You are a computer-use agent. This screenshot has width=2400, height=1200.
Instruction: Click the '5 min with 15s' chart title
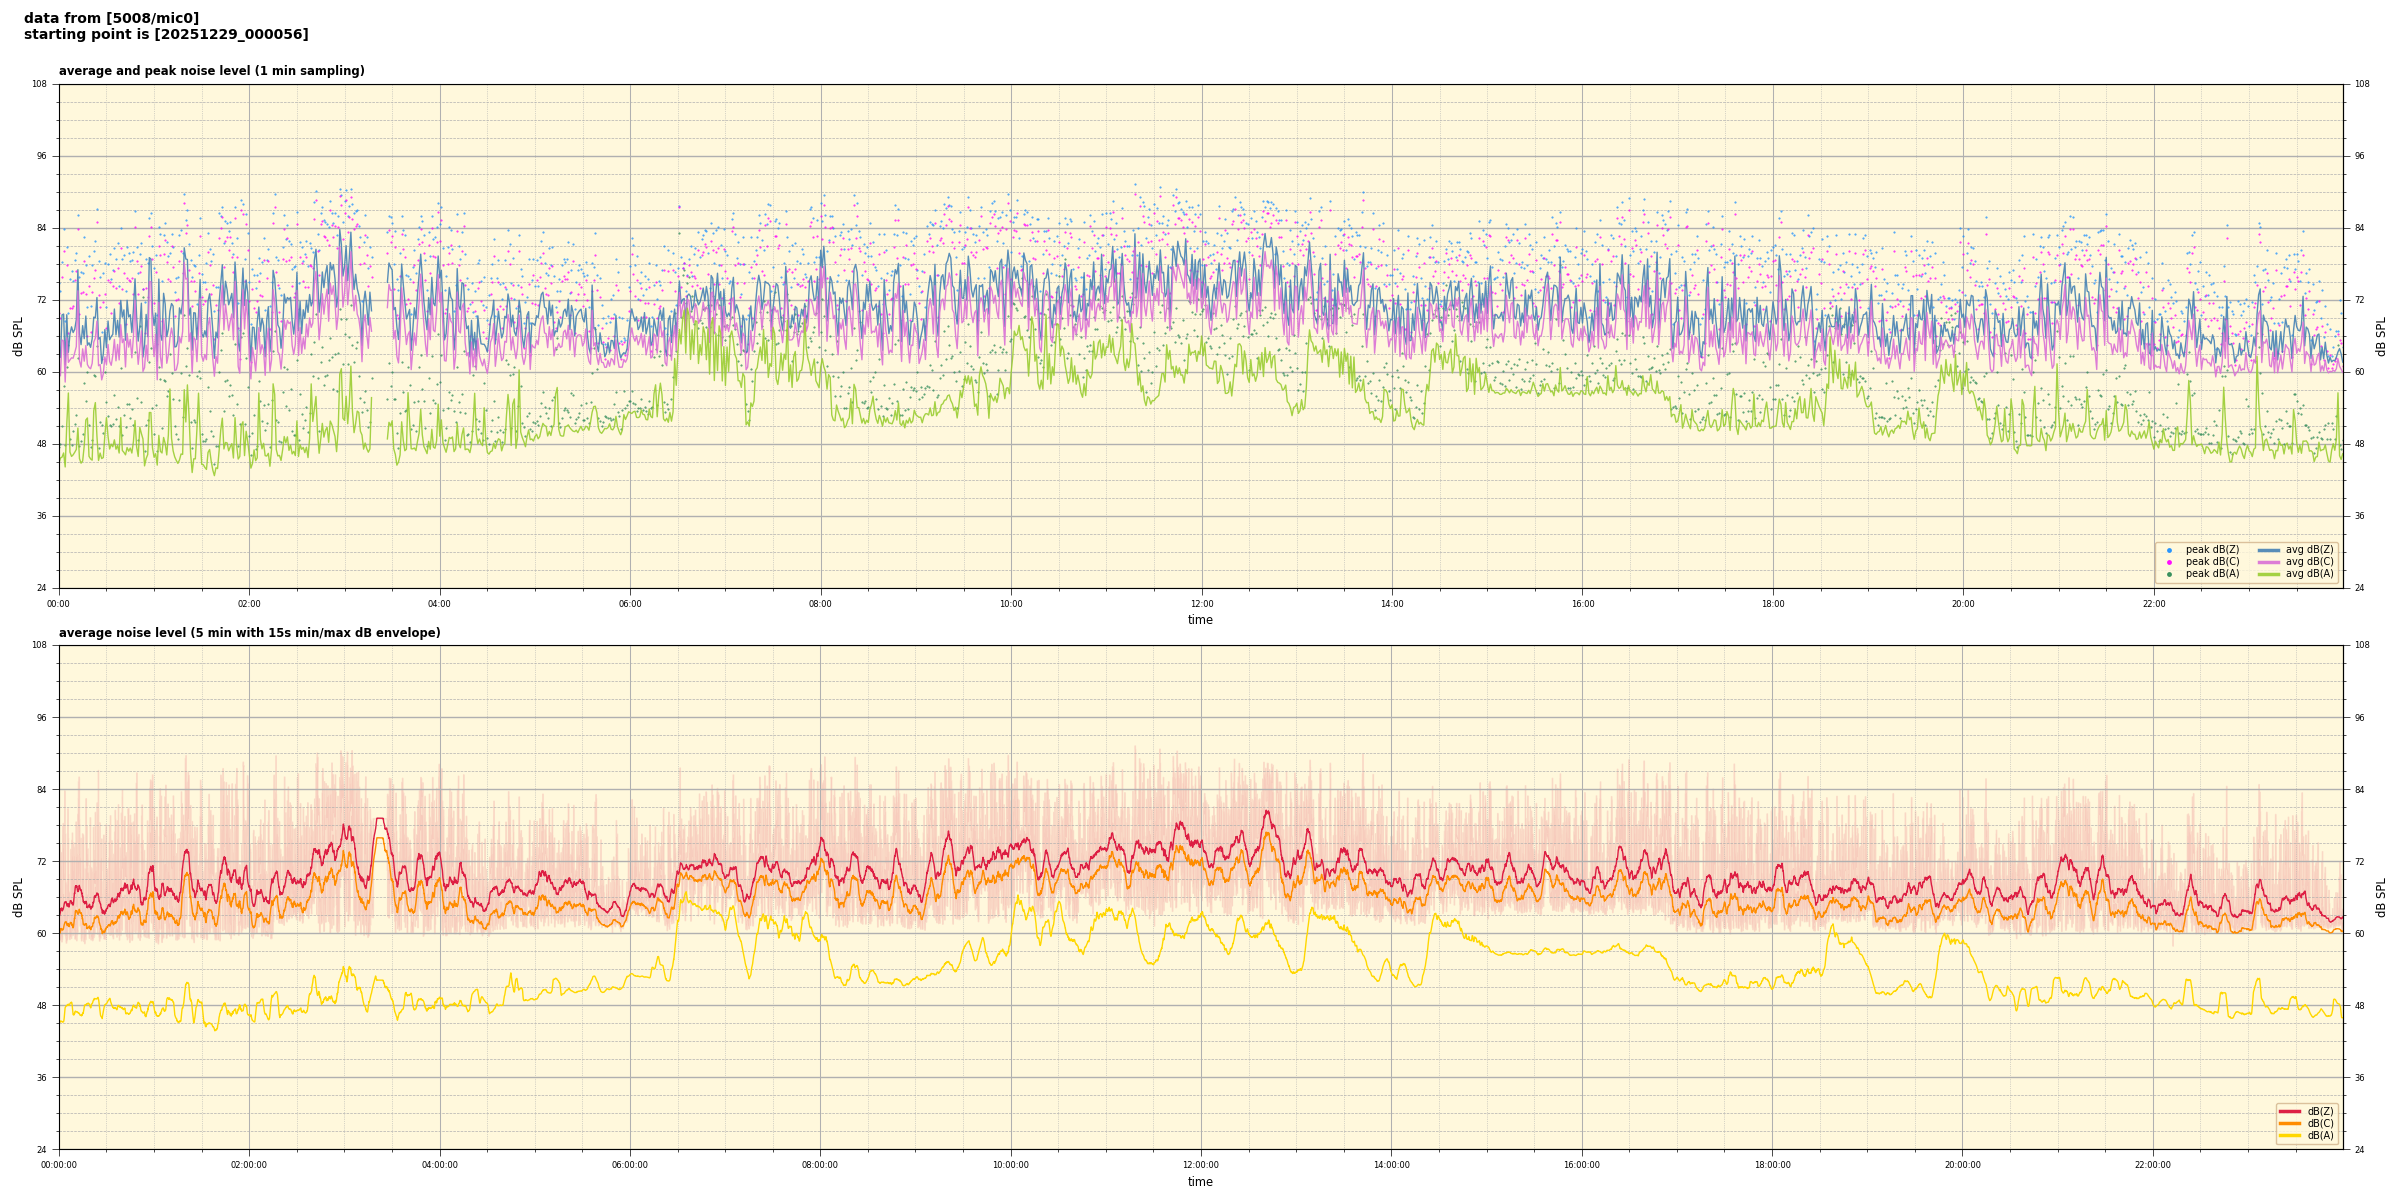[x=249, y=633]
